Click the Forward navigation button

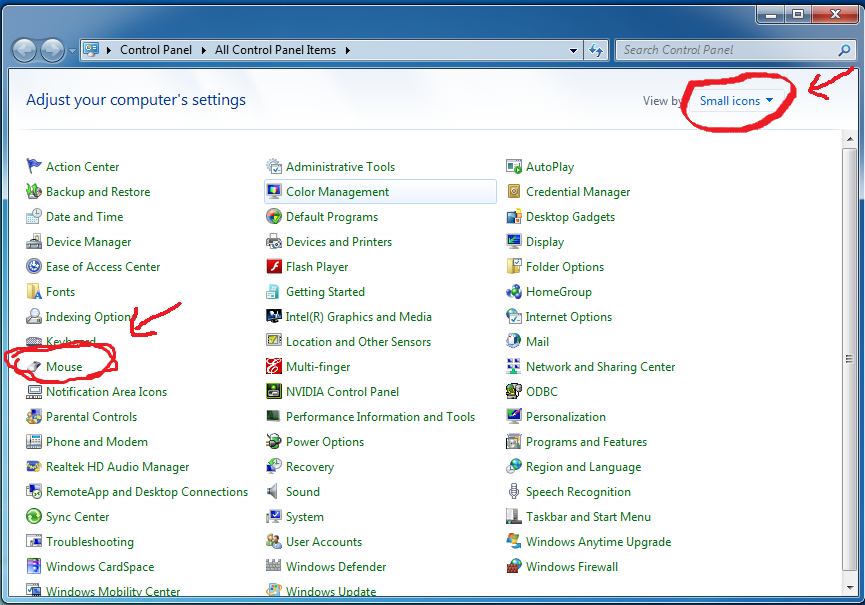coord(52,51)
